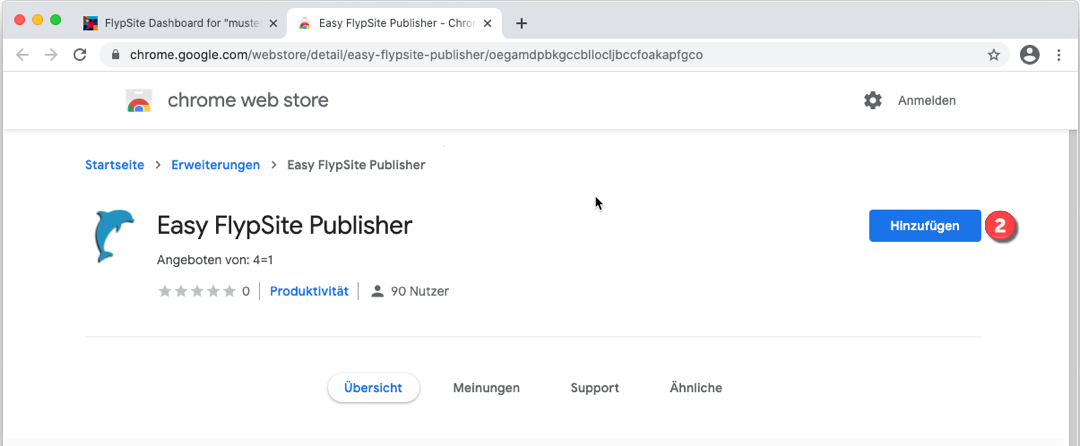Click the 'Easy FlypSite Publisher' heading

tap(284, 226)
